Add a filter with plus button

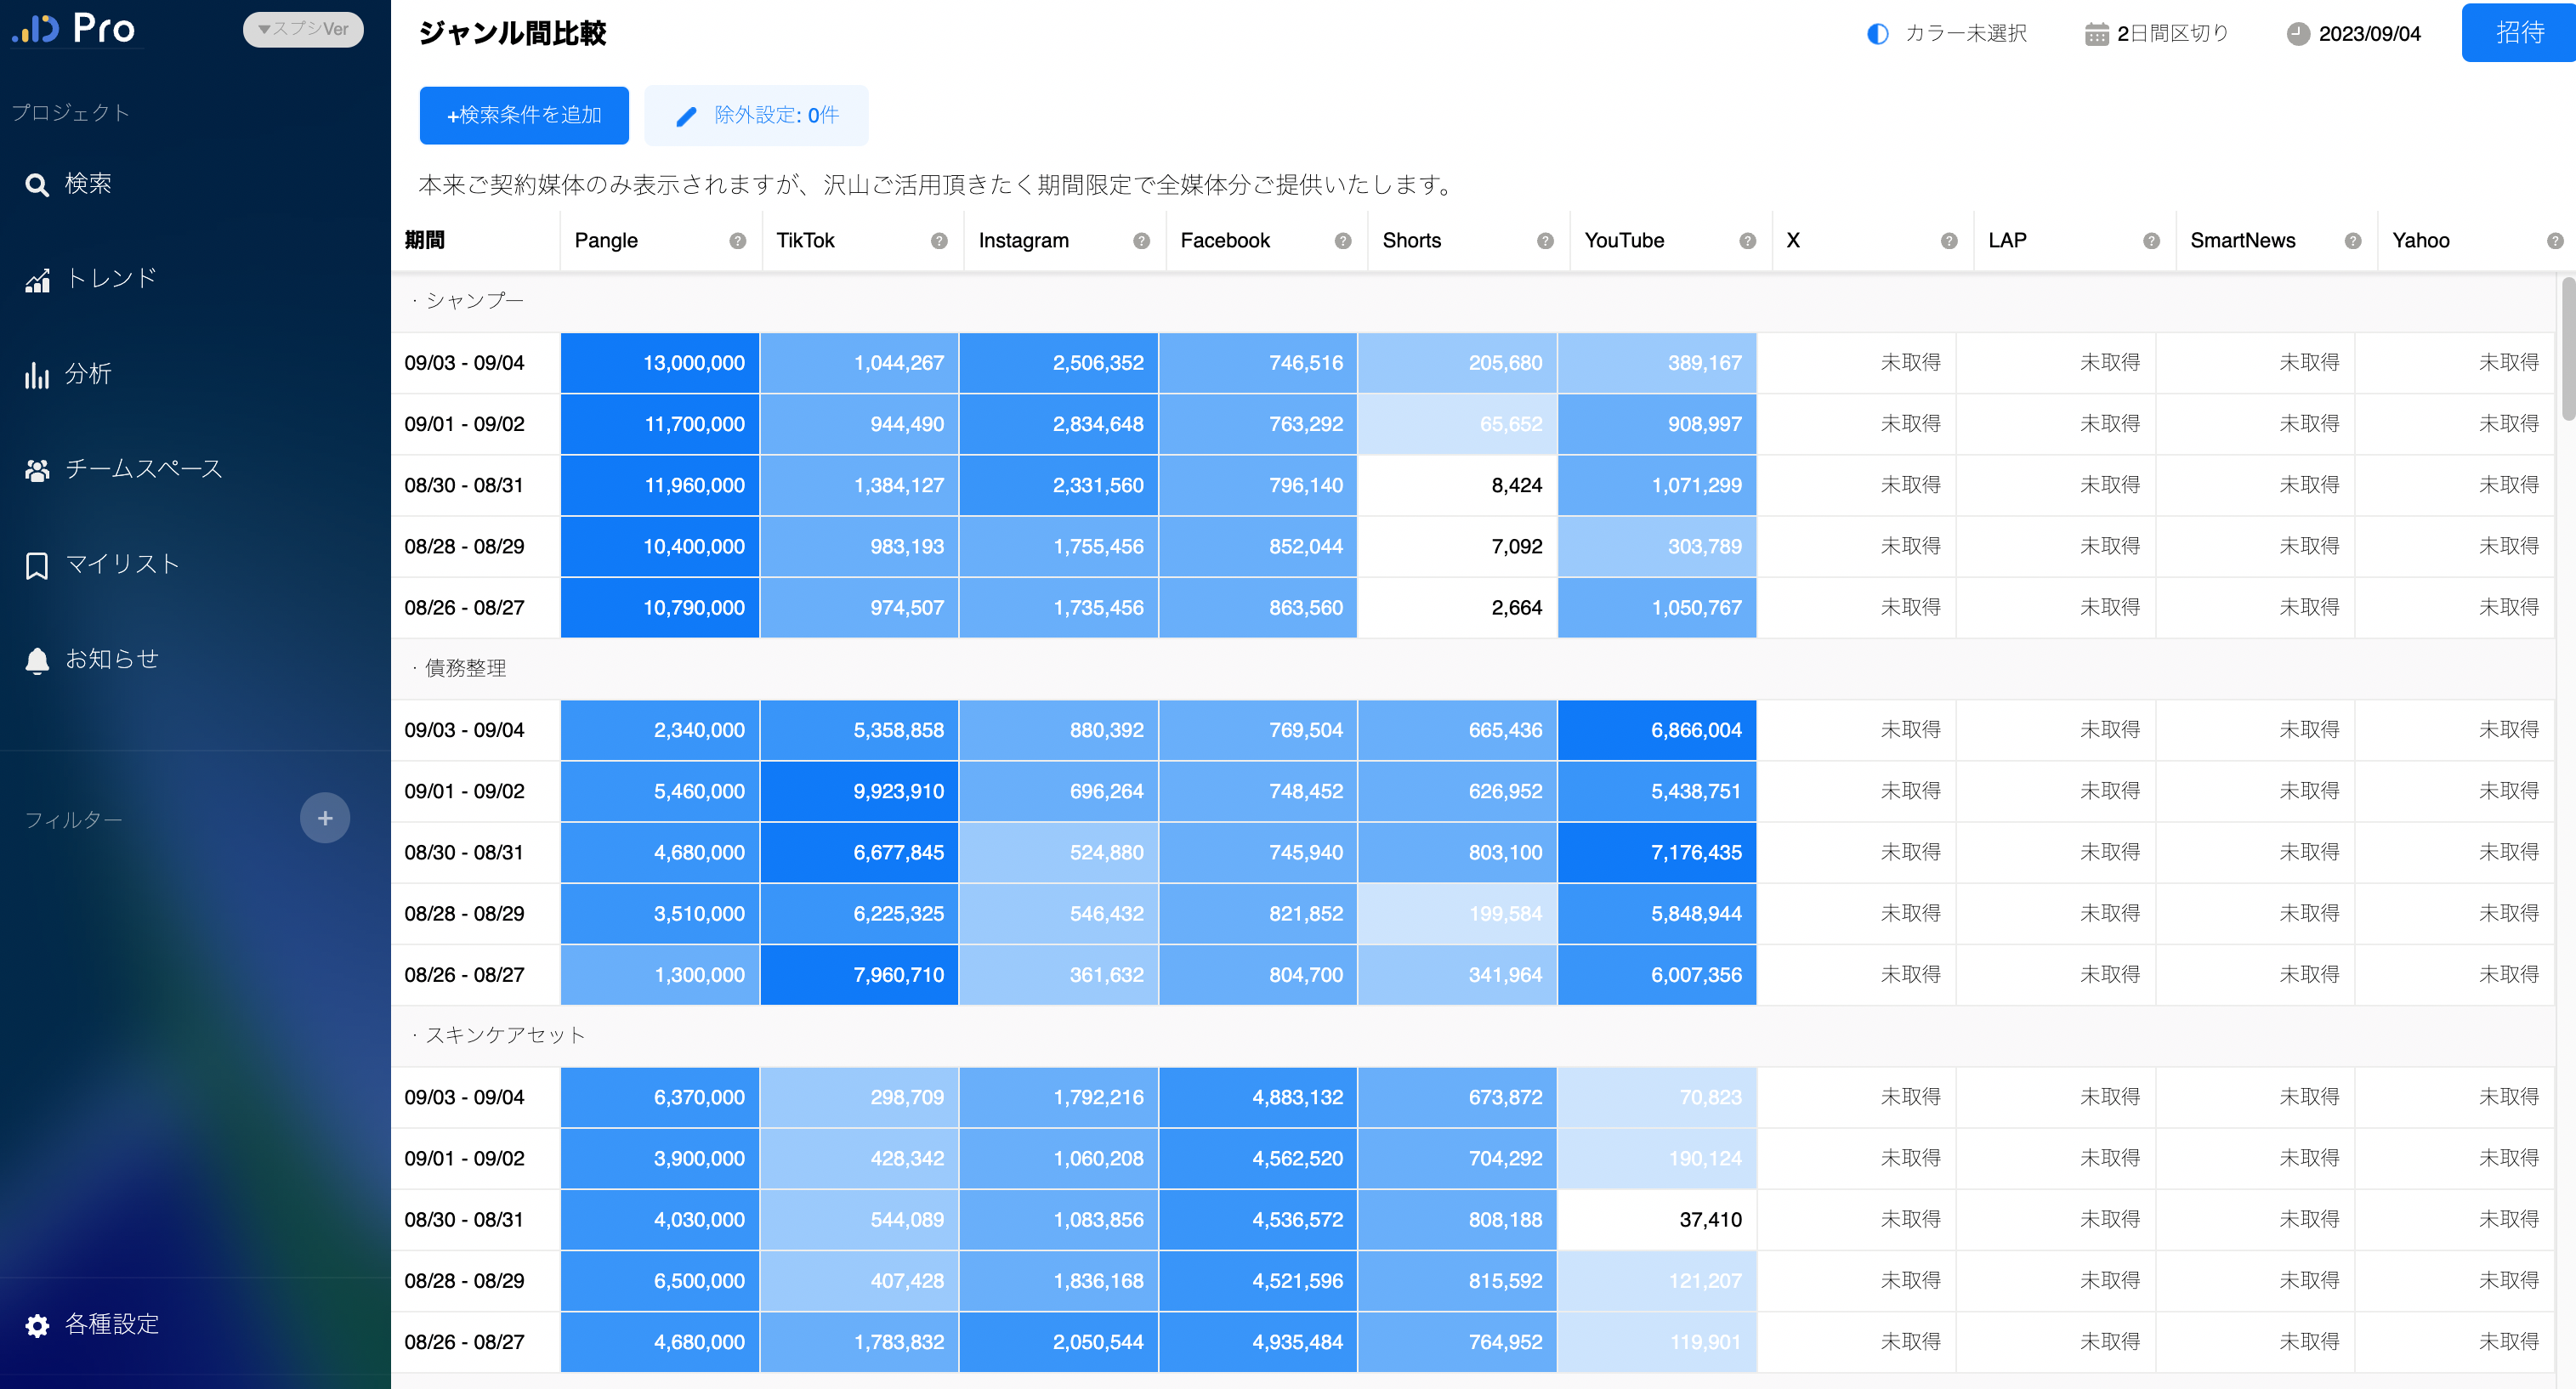[325, 818]
